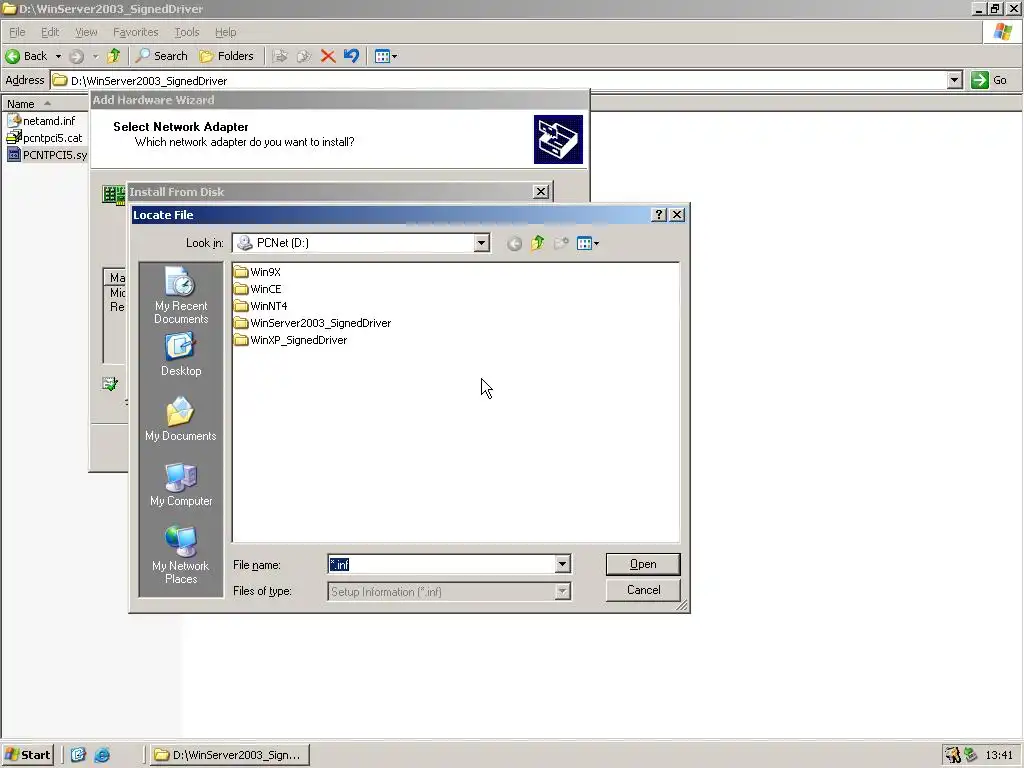Click the Explorer Address bar field
Image resolution: width=1024 pixels, height=768 pixels.
coord(499,80)
